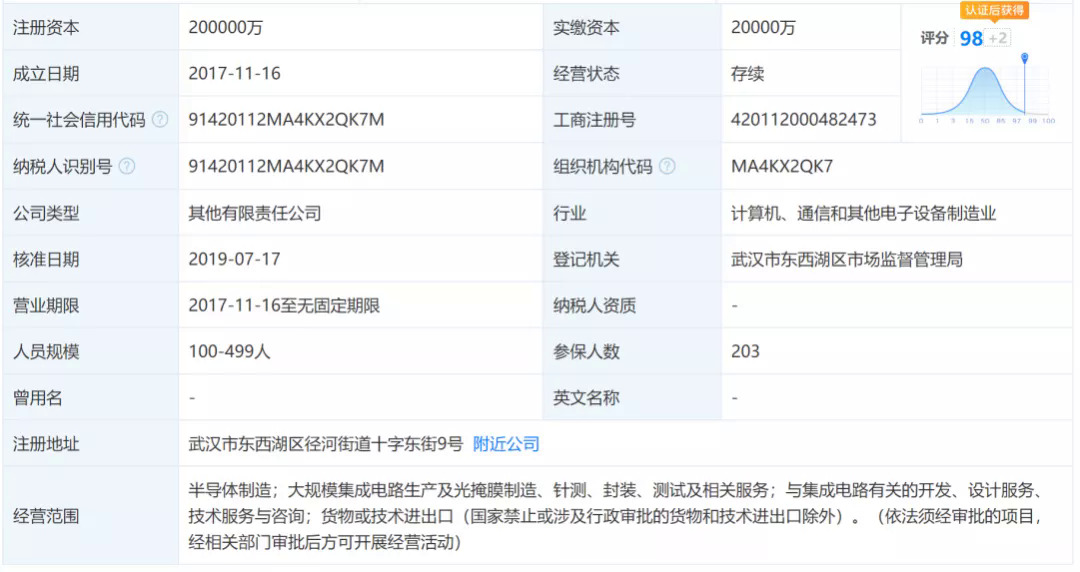This screenshot has height=572, width=1080.
Task: Click the 行业 value 计算机、通信和其他电子设备制造业
Action: point(863,213)
